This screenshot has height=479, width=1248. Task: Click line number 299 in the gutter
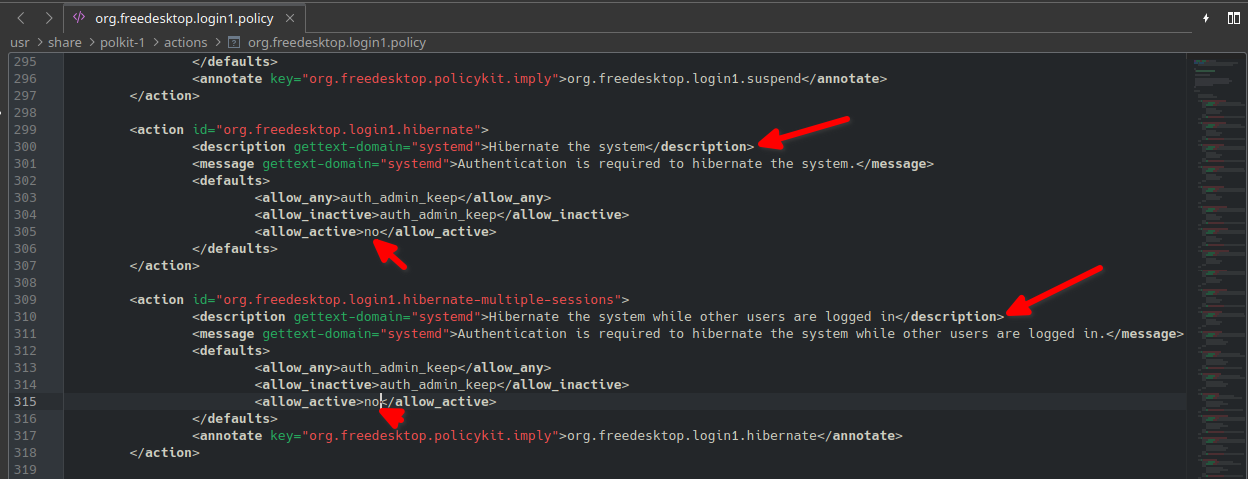pos(26,129)
